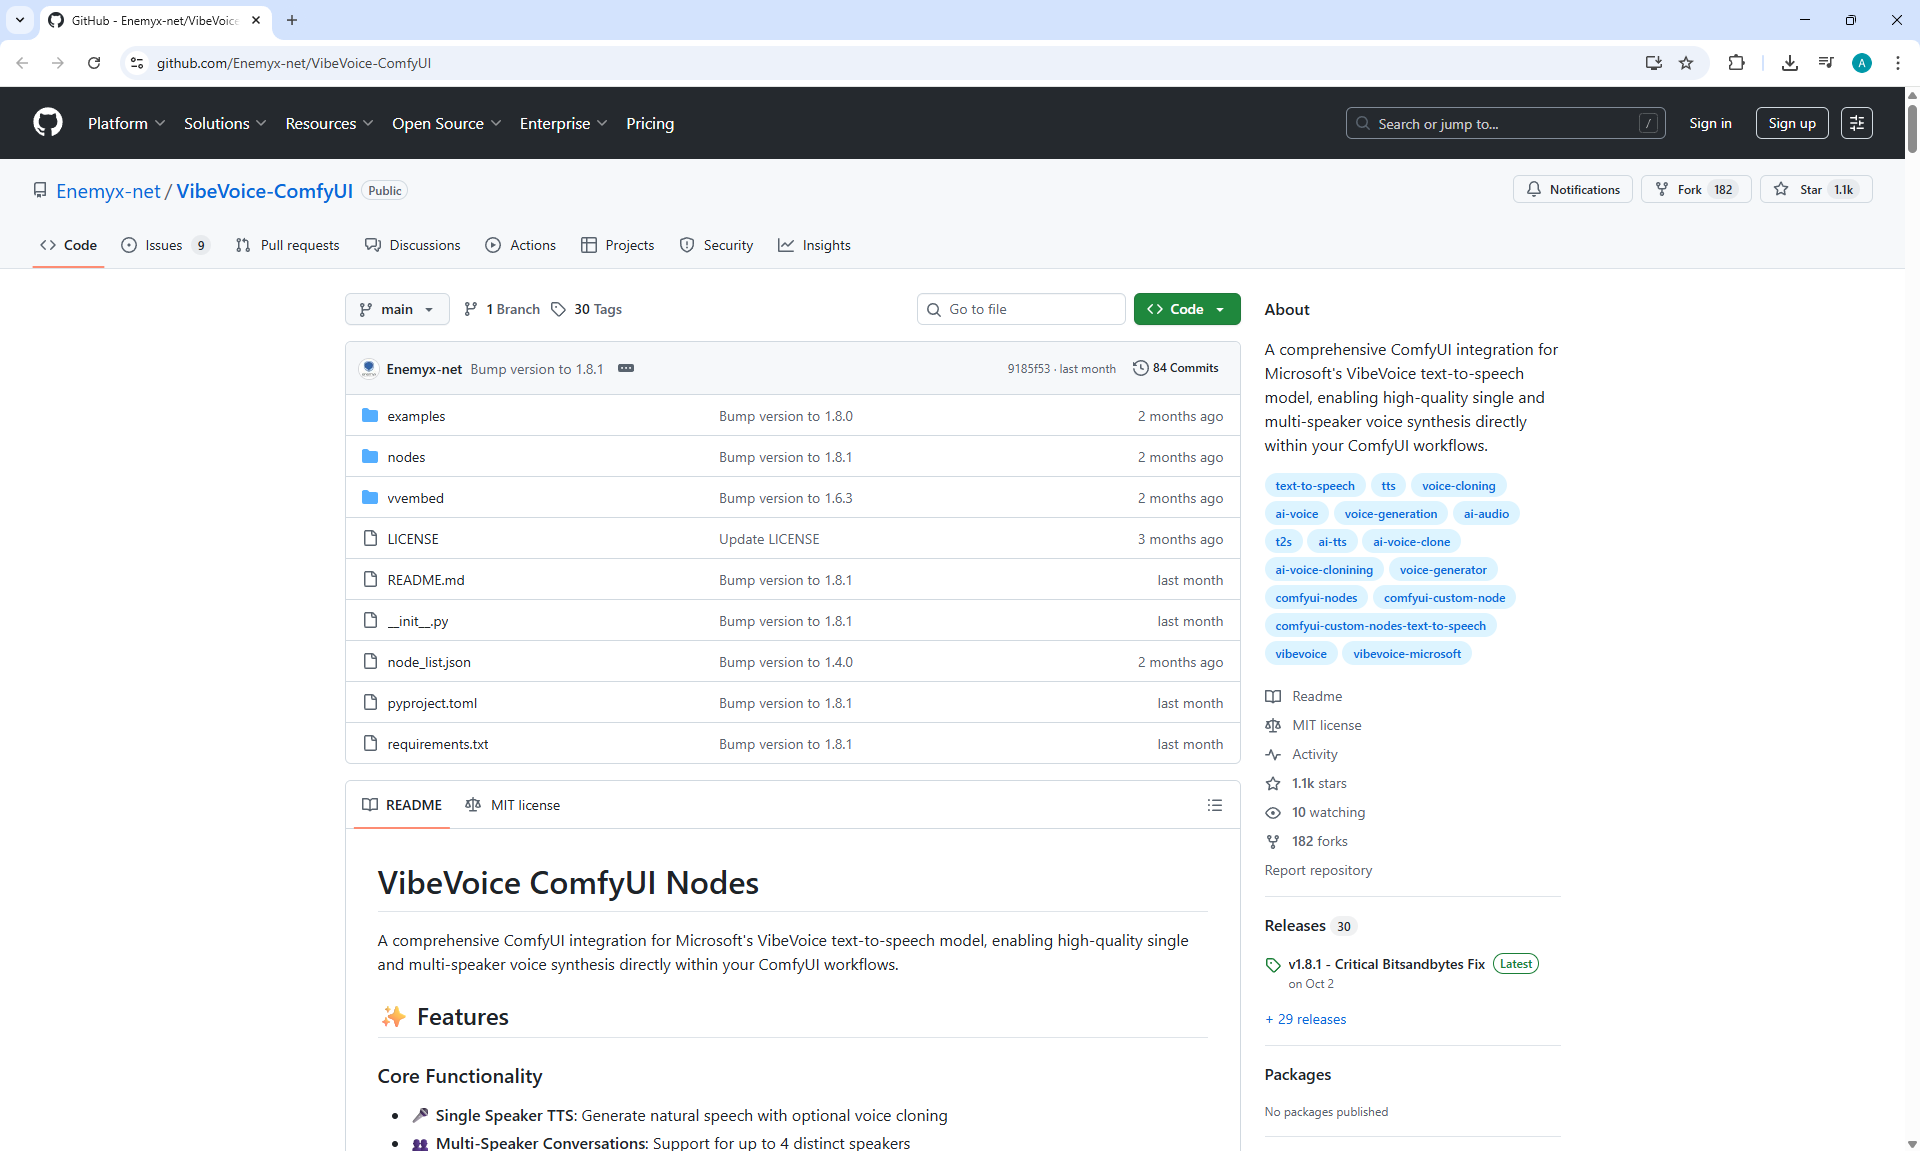This screenshot has width=1920, height=1151.
Task: Bookmark this page with the star icon
Action: pos(1686,63)
